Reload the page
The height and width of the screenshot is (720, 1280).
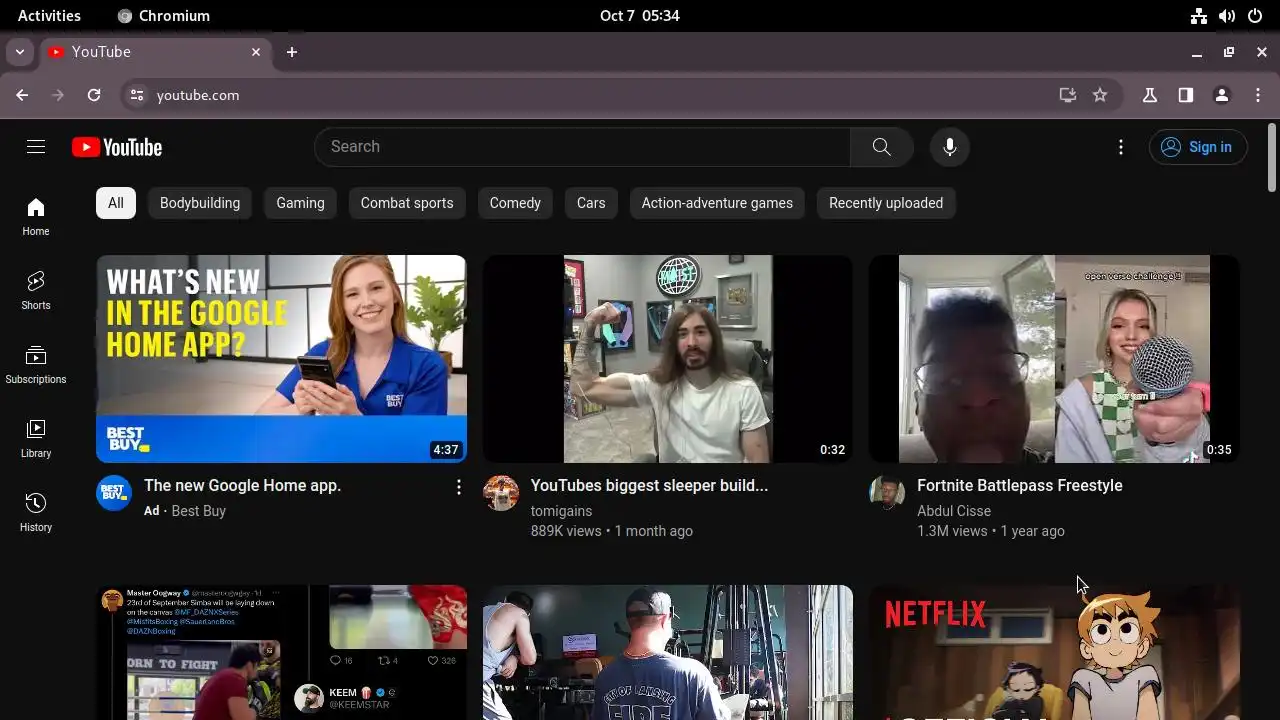(94, 95)
